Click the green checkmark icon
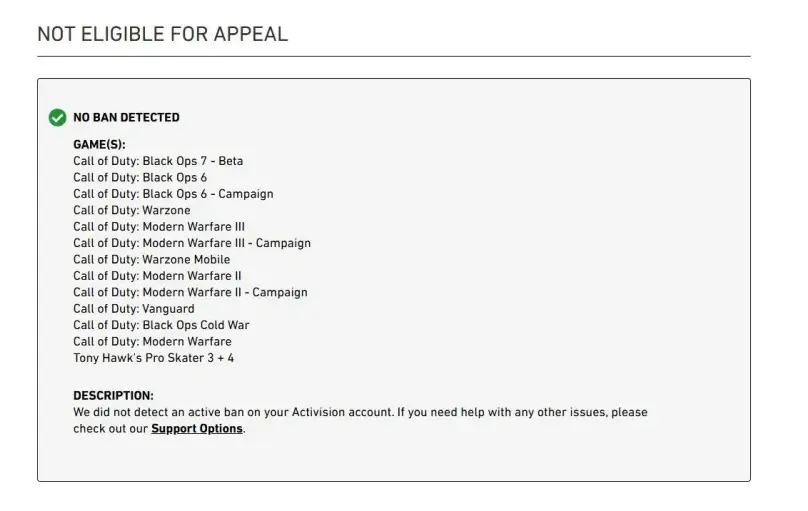This screenshot has height=511, width=808. click(58, 118)
